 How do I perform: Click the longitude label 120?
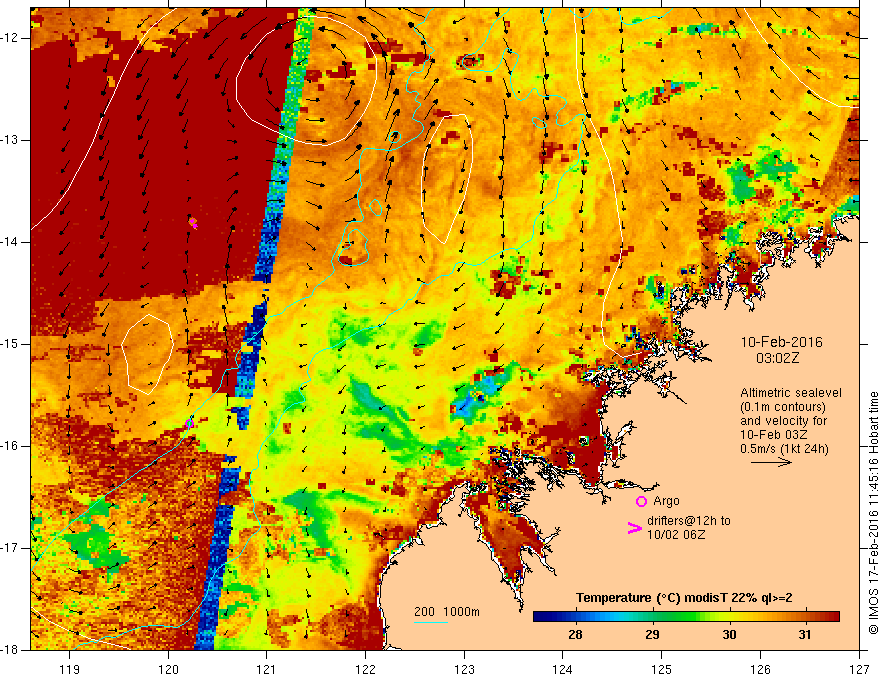pos(168,670)
